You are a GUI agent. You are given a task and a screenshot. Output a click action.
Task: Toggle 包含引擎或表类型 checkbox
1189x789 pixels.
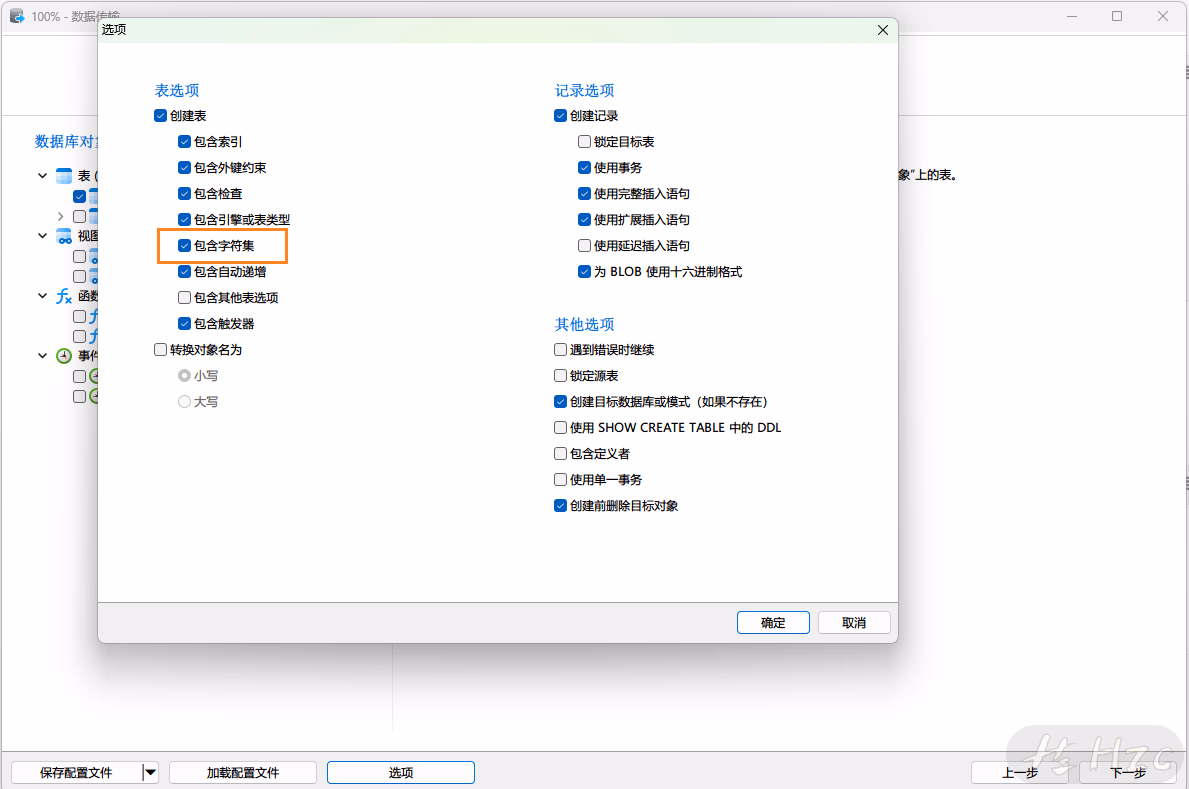click(184, 219)
